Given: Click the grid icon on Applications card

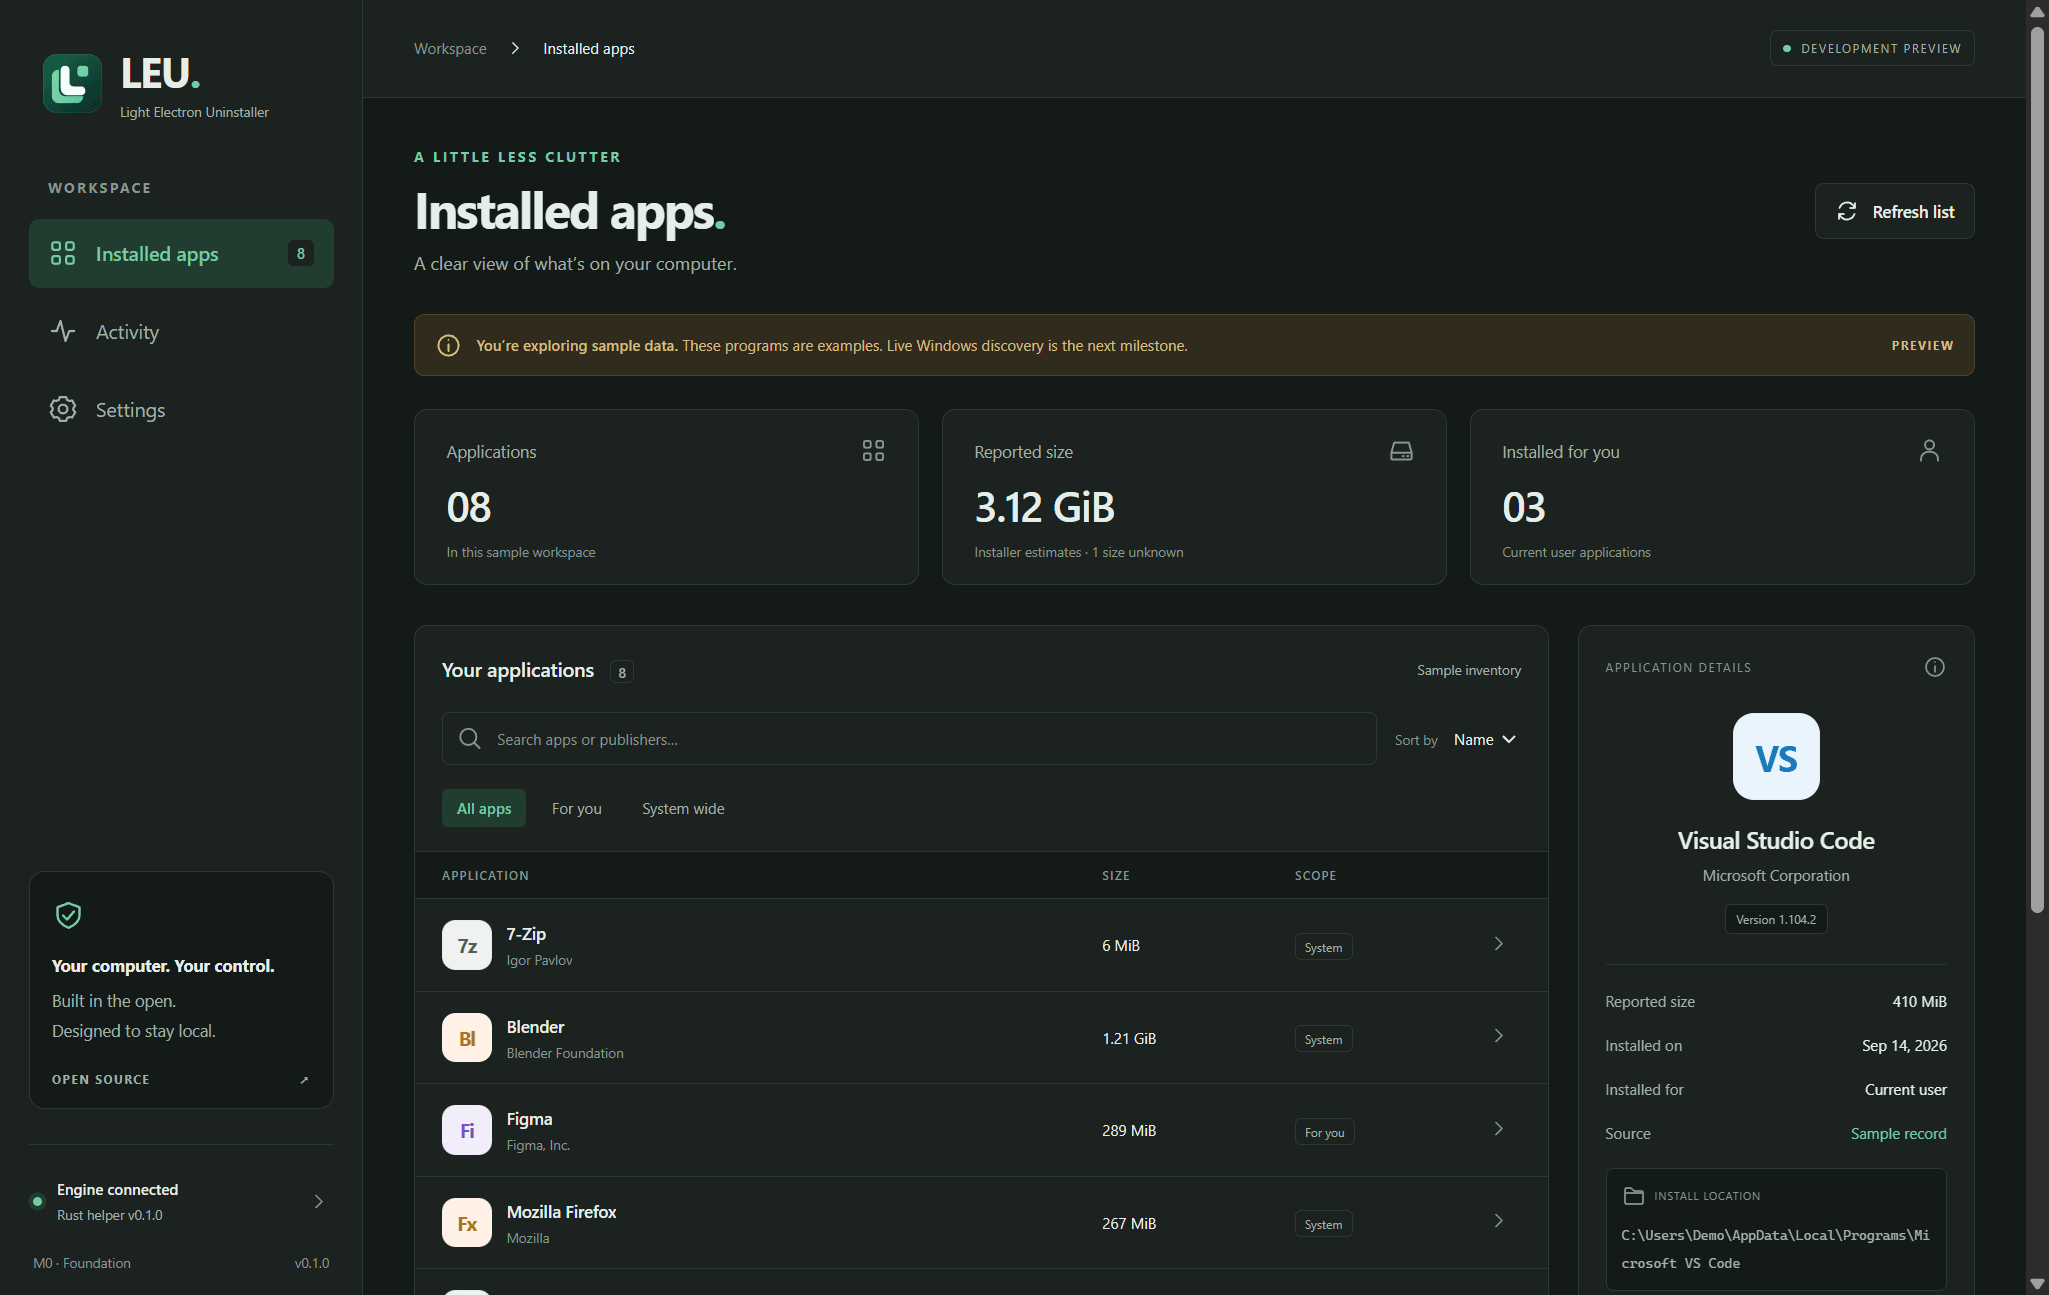Looking at the screenshot, I should click(x=873, y=451).
